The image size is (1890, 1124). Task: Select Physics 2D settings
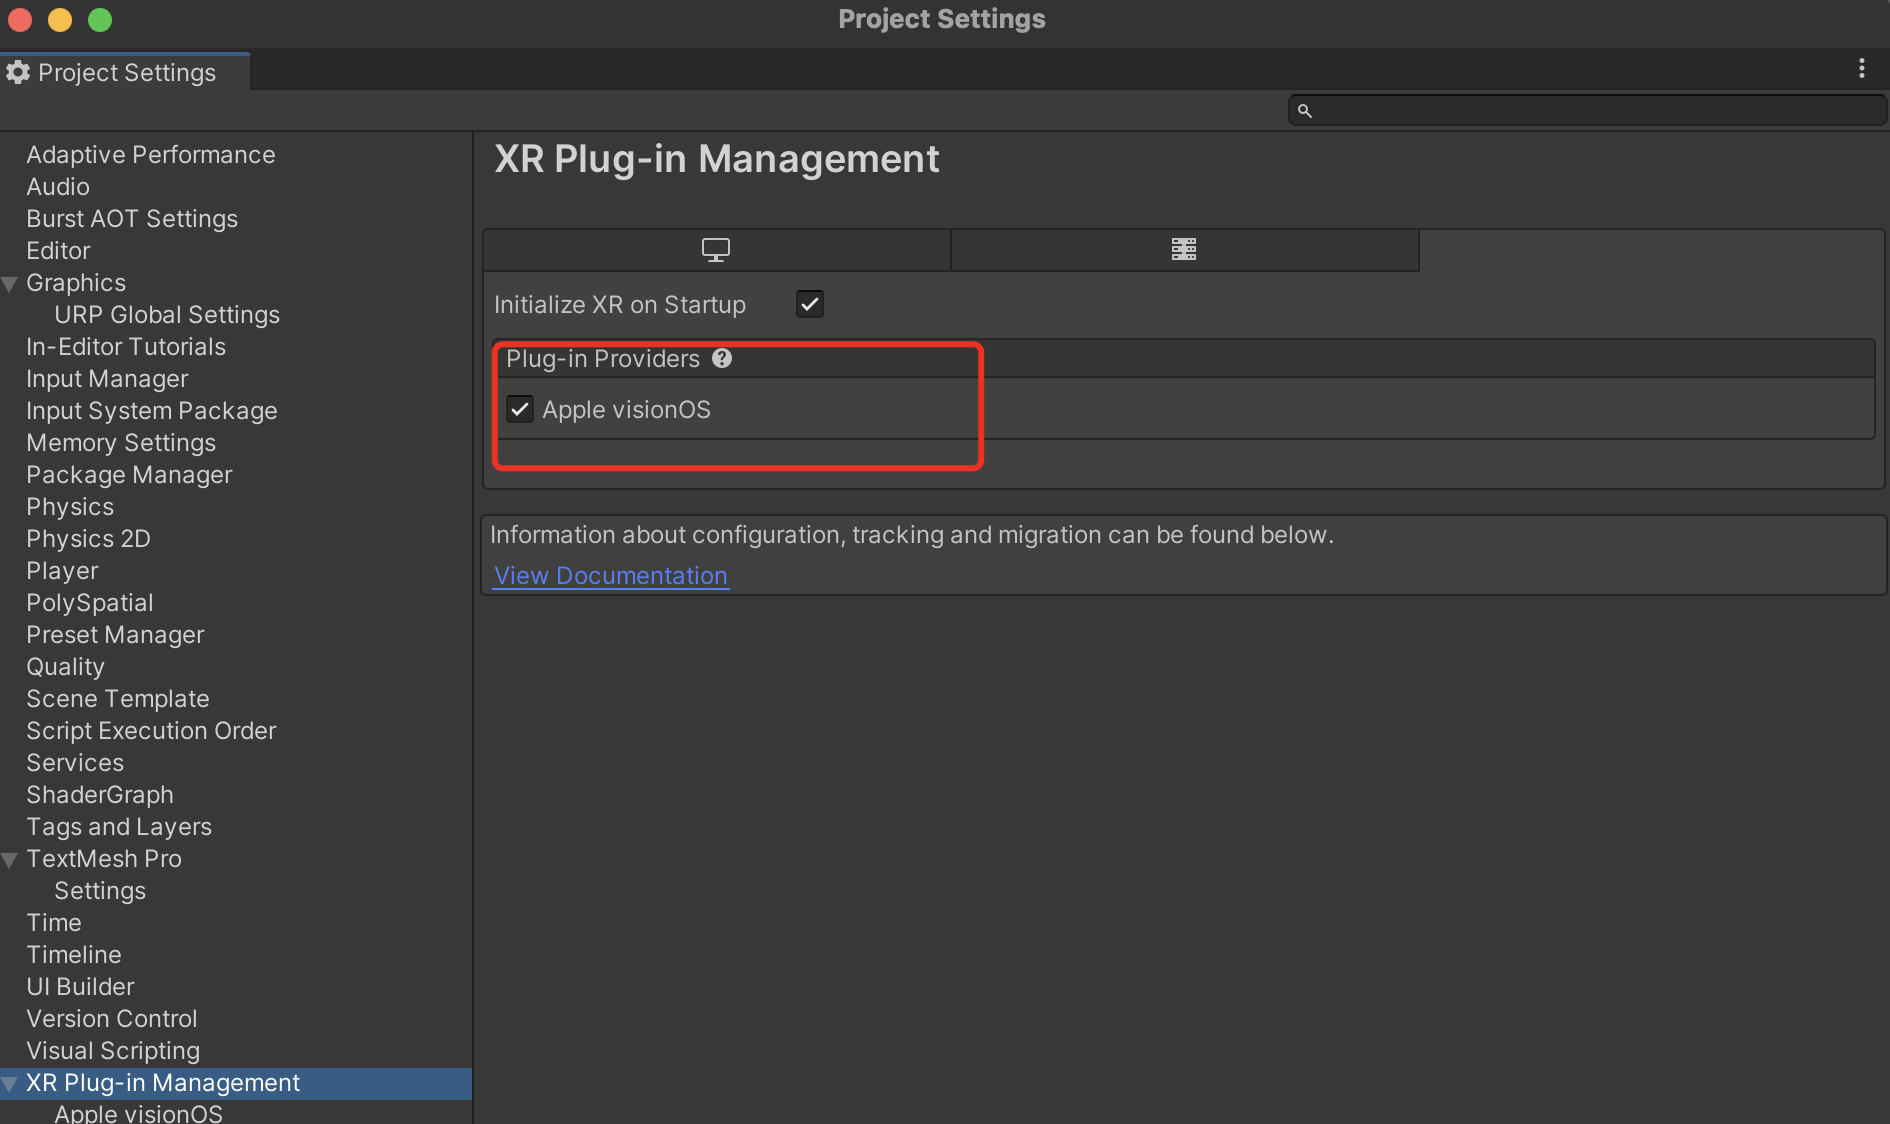pyautogui.click(x=88, y=539)
